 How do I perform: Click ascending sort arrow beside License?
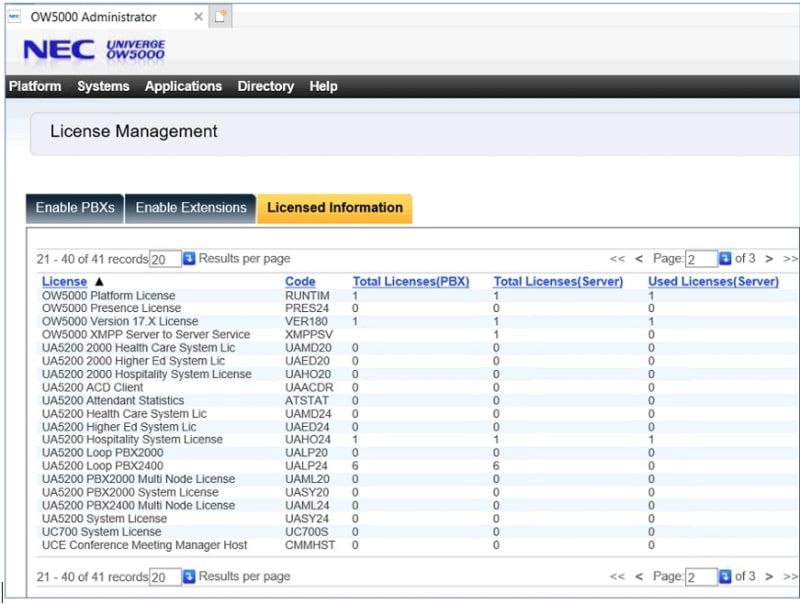tap(99, 282)
